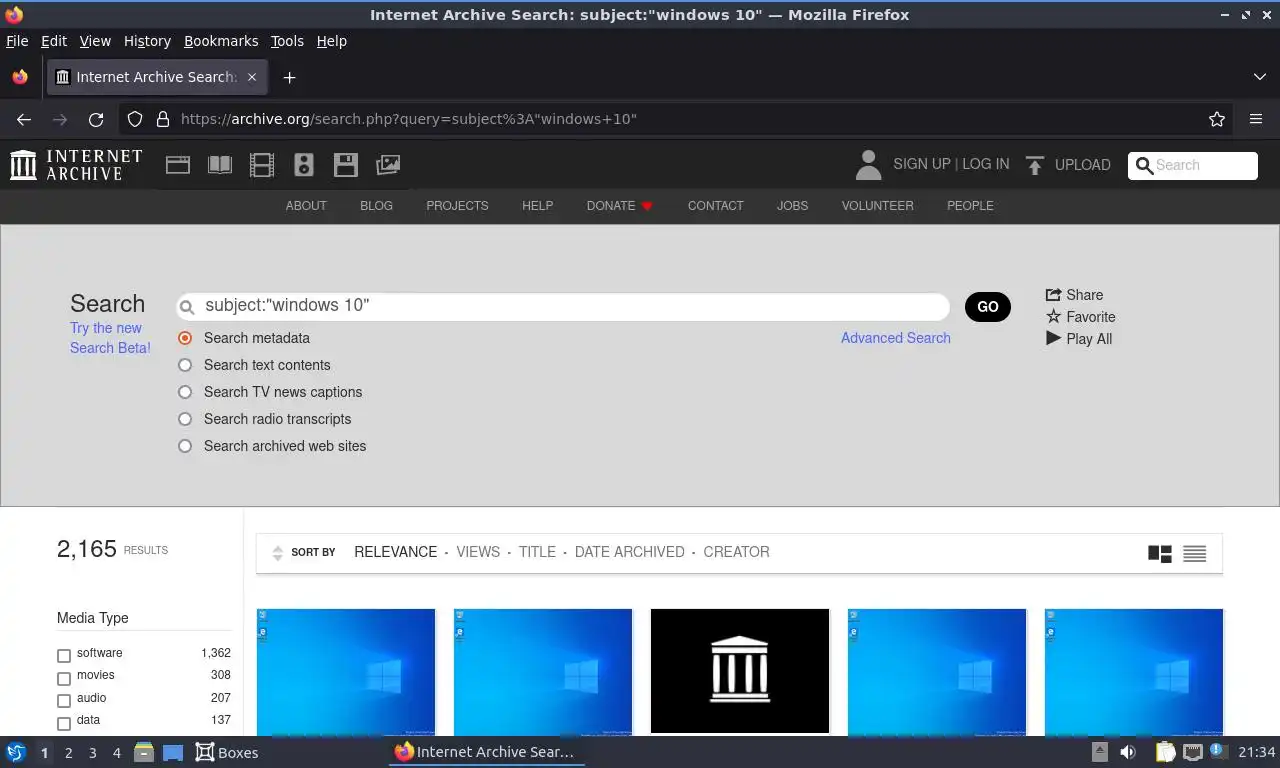Toggle sort direction arrows
Viewport: 1280px width, 768px height.
pos(278,553)
